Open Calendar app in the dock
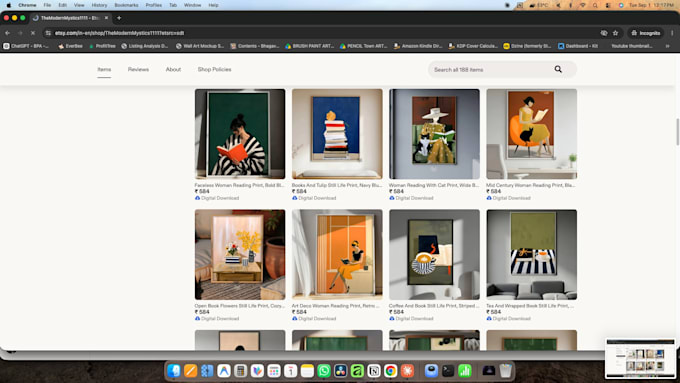 [x=291, y=370]
